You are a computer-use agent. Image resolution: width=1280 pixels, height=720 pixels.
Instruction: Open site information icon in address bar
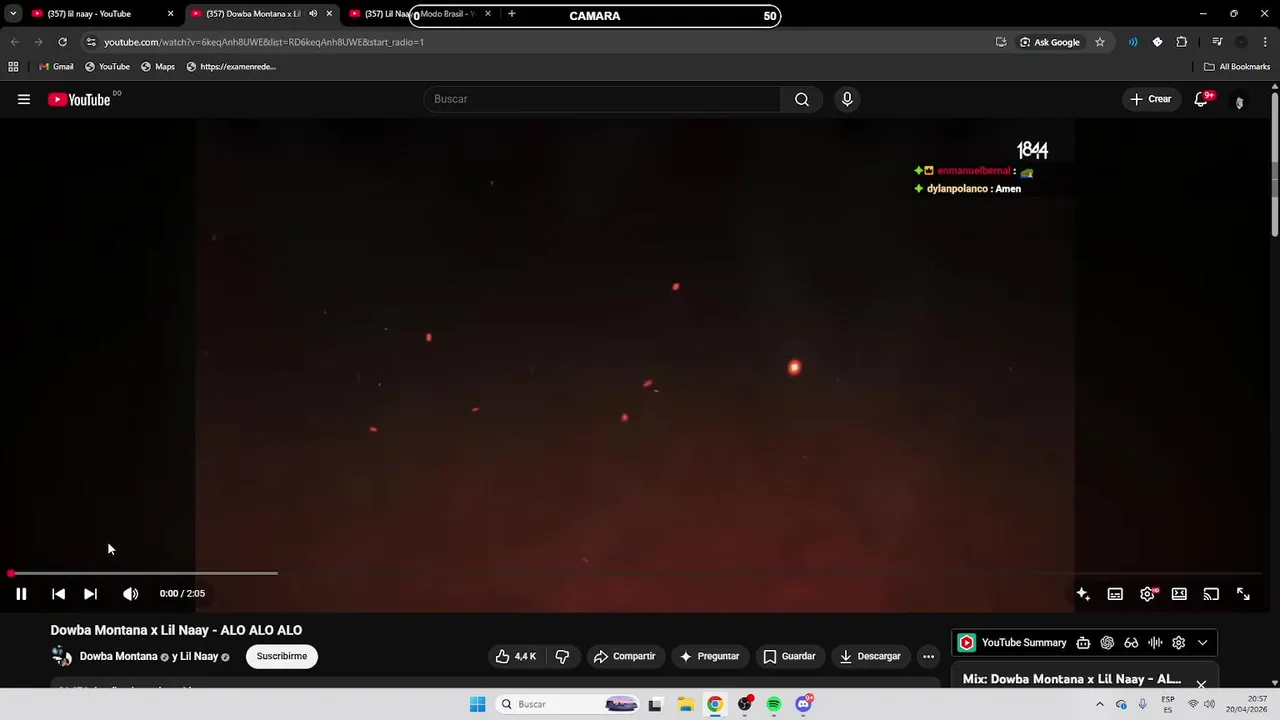(x=91, y=42)
